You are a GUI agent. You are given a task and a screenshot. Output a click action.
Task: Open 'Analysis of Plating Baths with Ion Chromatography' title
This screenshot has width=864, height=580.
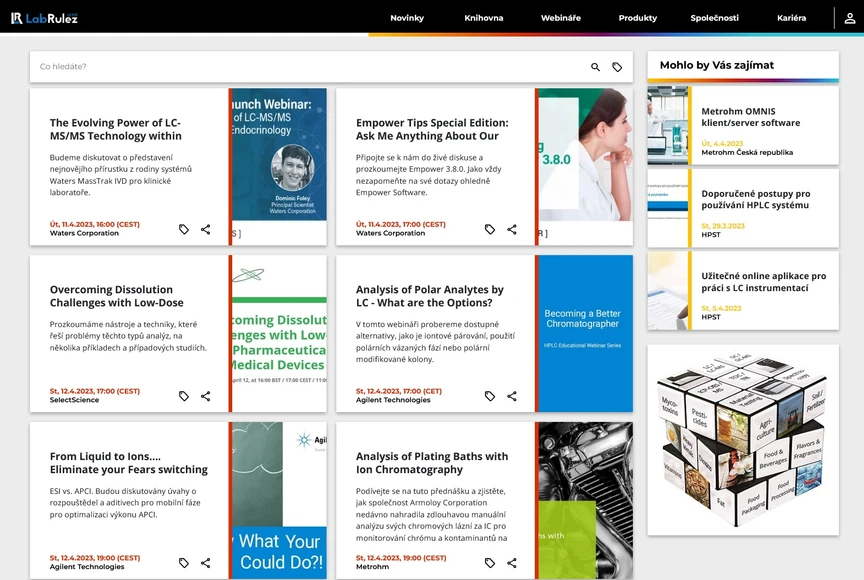coord(432,463)
